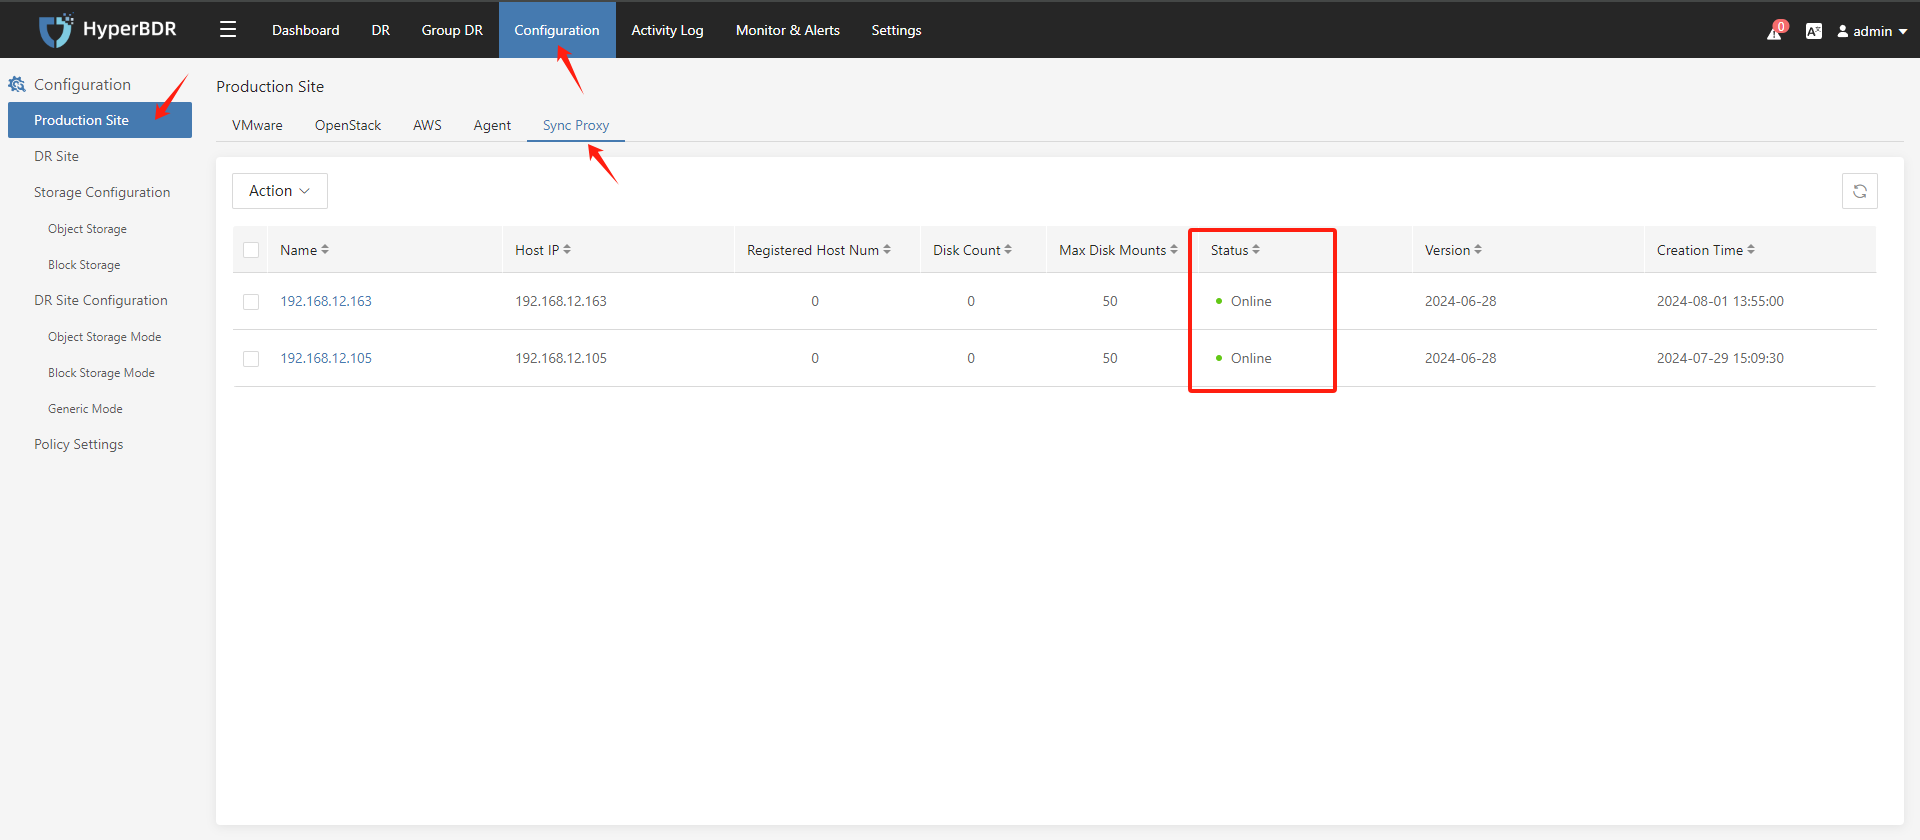Select DR Site in sidebar
The width and height of the screenshot is (1920, 840).
click(100, 156)
